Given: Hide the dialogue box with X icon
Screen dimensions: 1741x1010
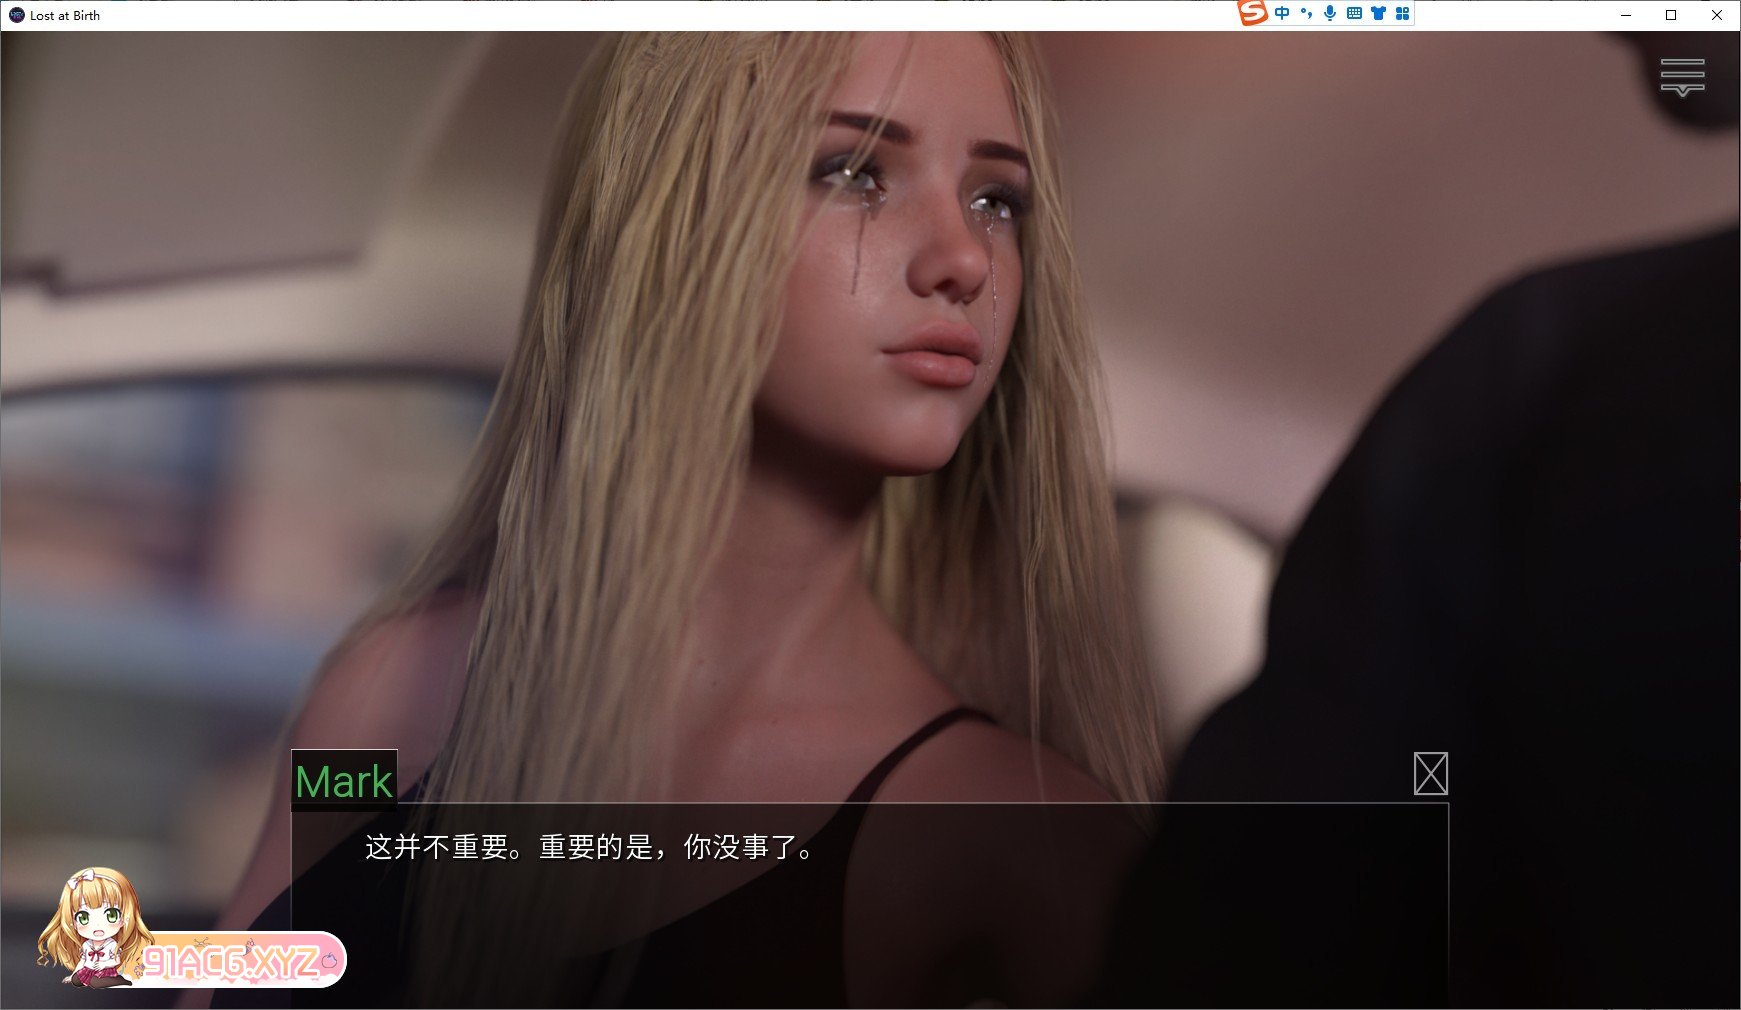Looking at the screenshot, I should tap(1430, 774).
